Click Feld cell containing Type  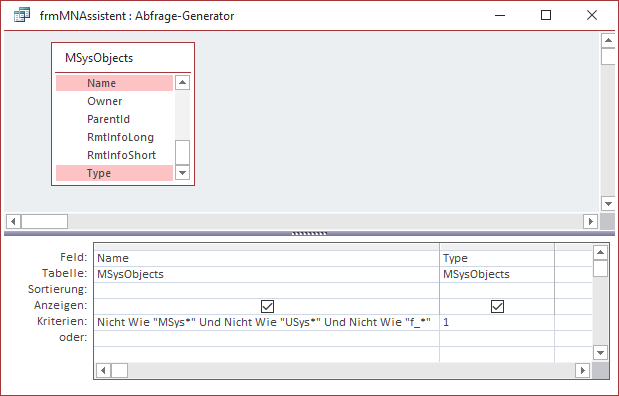click(497, 258)
